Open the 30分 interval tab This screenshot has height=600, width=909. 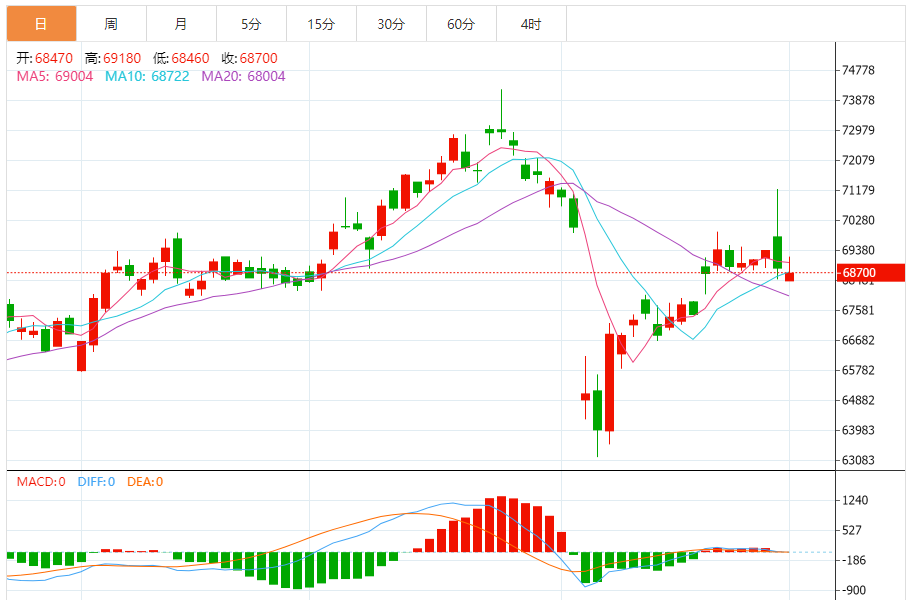click(391, 24)
